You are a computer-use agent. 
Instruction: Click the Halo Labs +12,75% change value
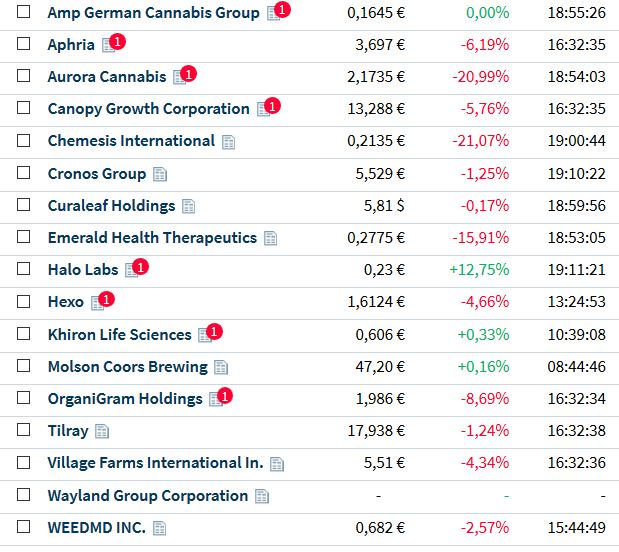(x=480, y=270)
